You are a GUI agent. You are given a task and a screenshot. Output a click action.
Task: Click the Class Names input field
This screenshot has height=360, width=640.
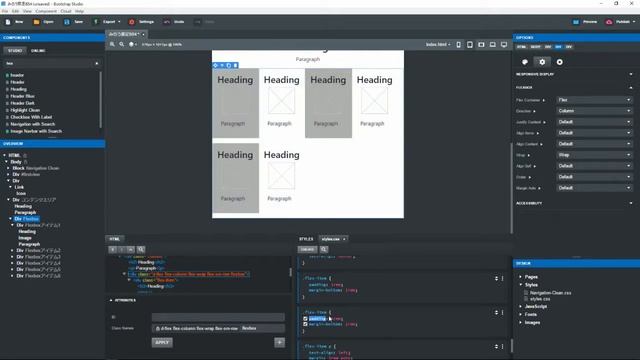pyautogui.click(x=218, y=329)
